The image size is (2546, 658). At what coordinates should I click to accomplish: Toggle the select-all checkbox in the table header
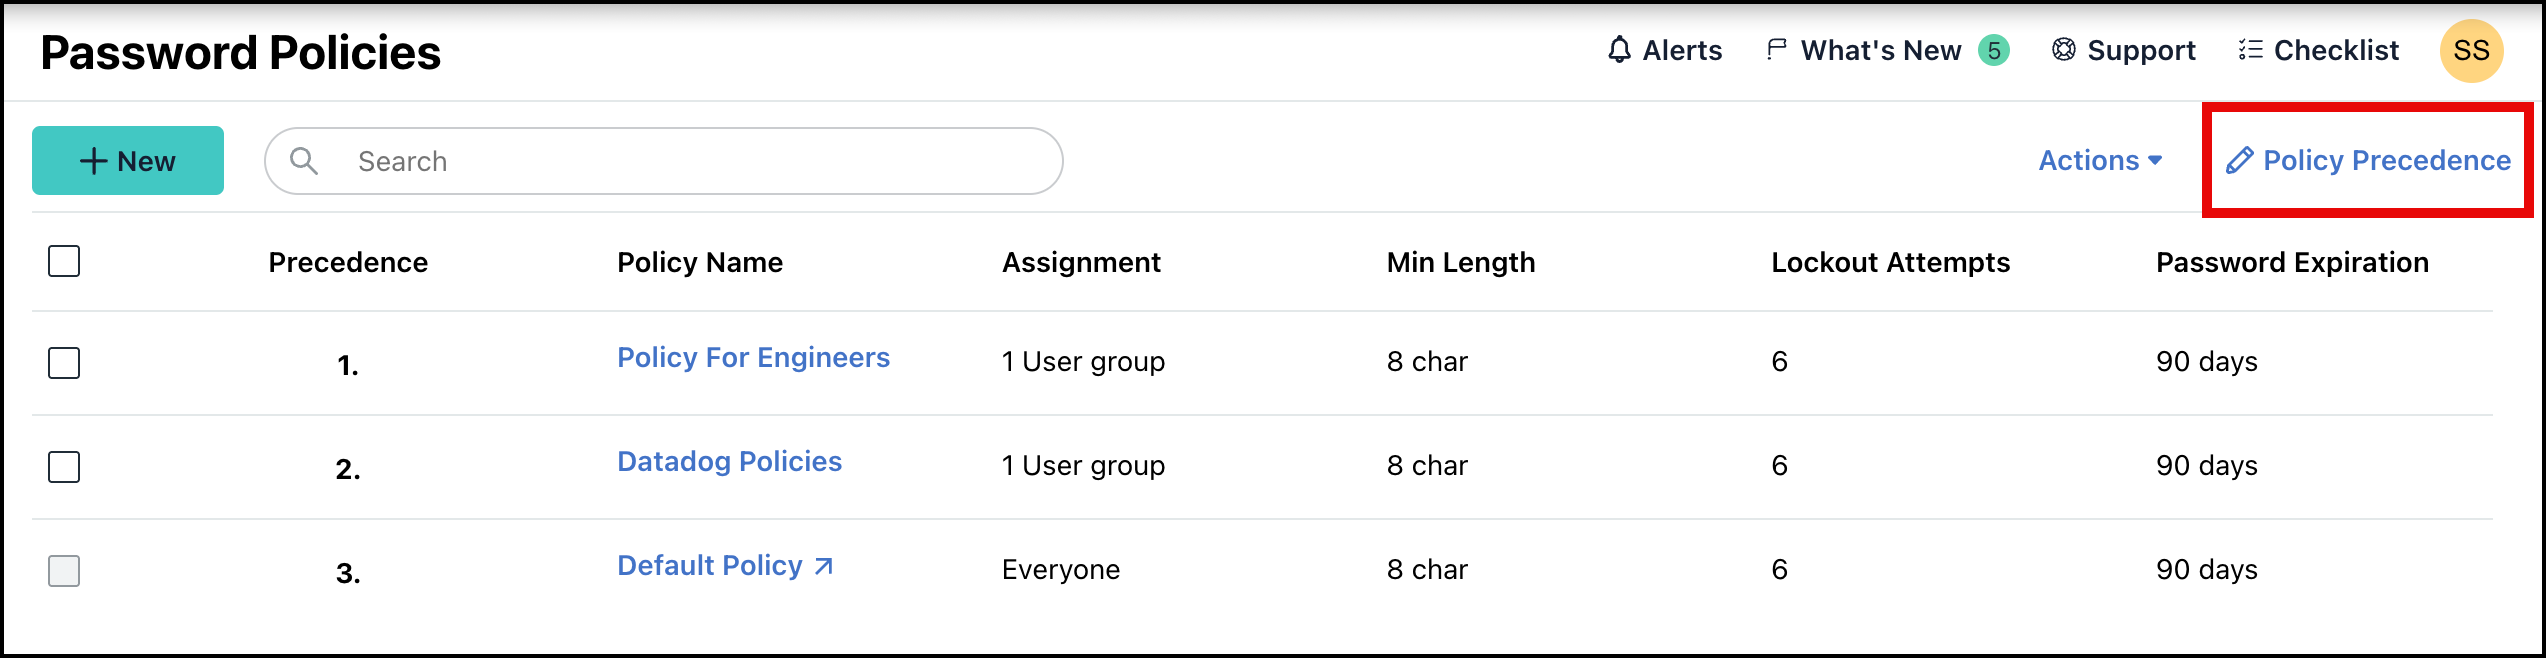point(63,262)
